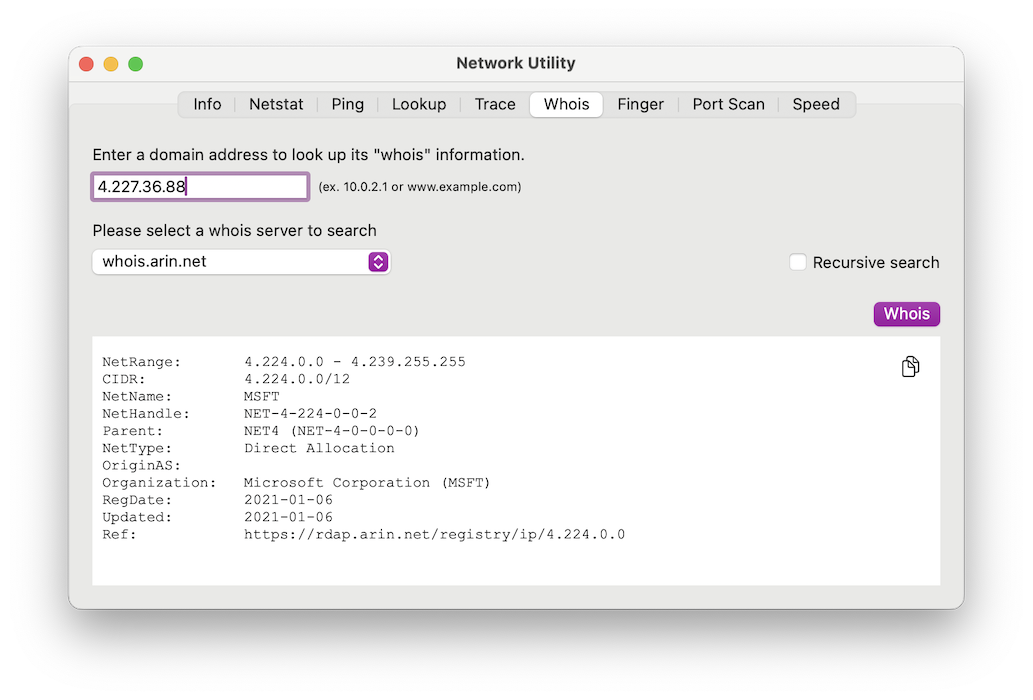Switch to the Netstat tab
This screenshot has height=700, width=1033.
276,104
